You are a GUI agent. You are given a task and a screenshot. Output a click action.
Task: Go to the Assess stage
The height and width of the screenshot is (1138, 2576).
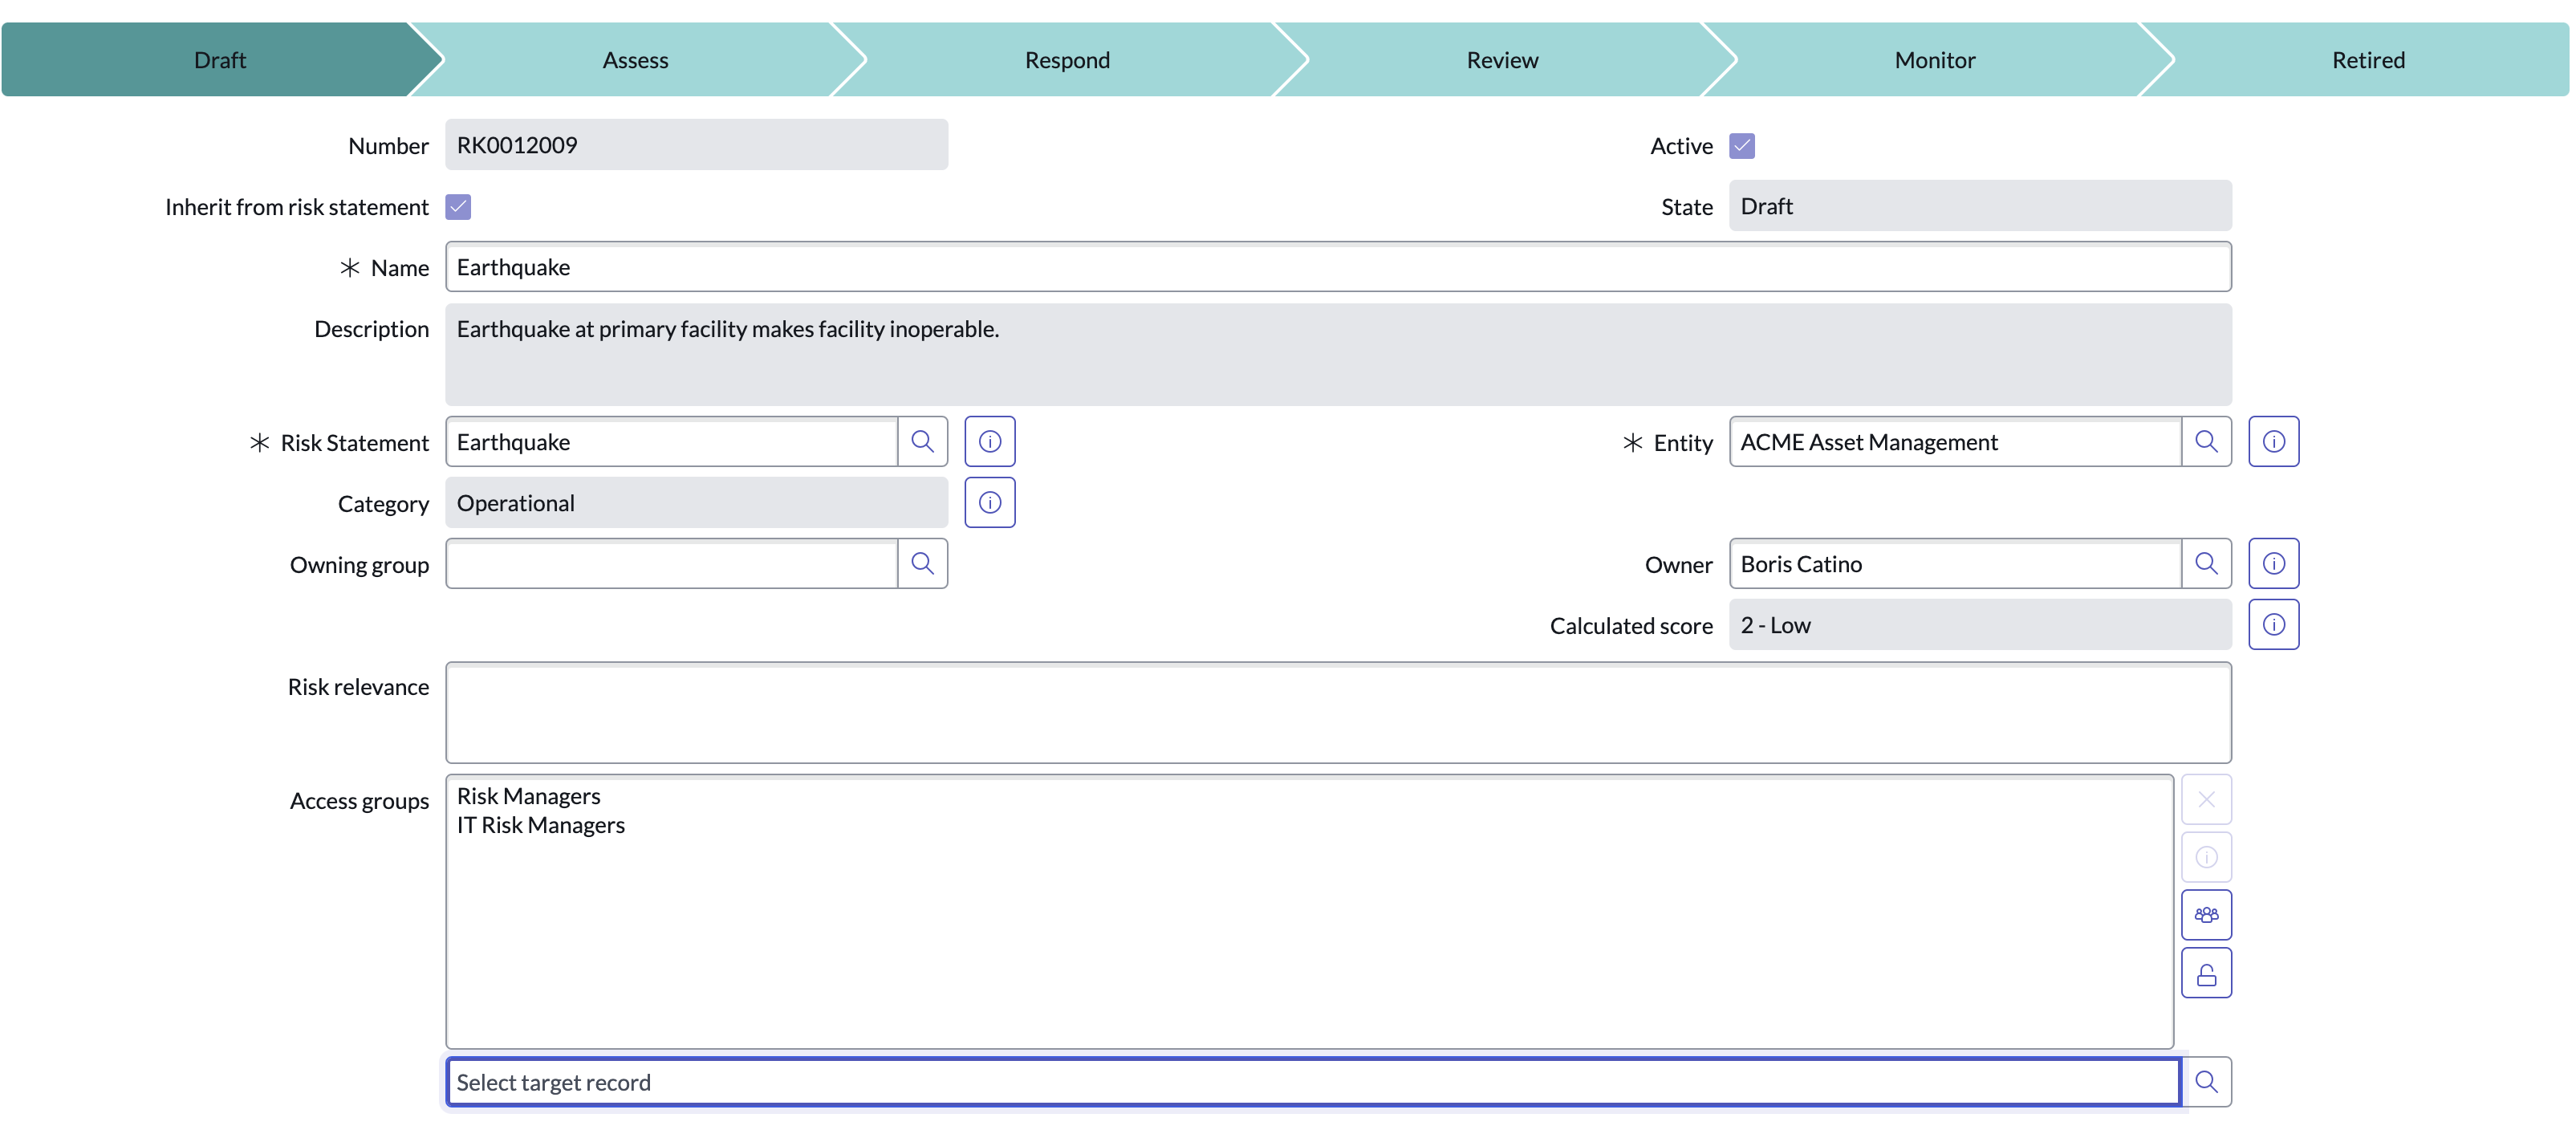pyautogui.click(x=636, y=60)
